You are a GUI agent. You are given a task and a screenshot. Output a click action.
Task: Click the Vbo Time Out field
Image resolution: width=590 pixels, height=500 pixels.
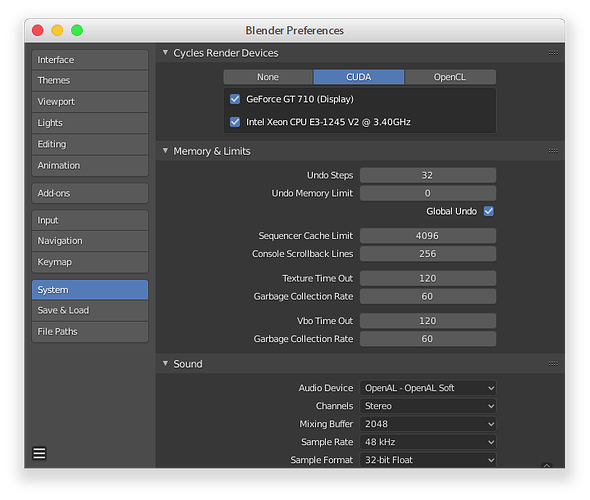tap(428, 321)
